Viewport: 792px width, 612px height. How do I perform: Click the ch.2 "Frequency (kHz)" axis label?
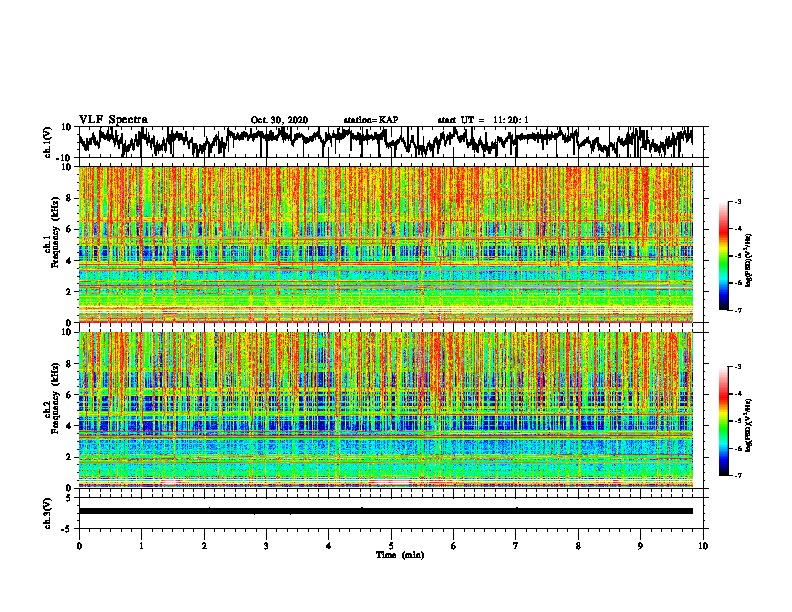pyautogui.click(x=55, y=397)
